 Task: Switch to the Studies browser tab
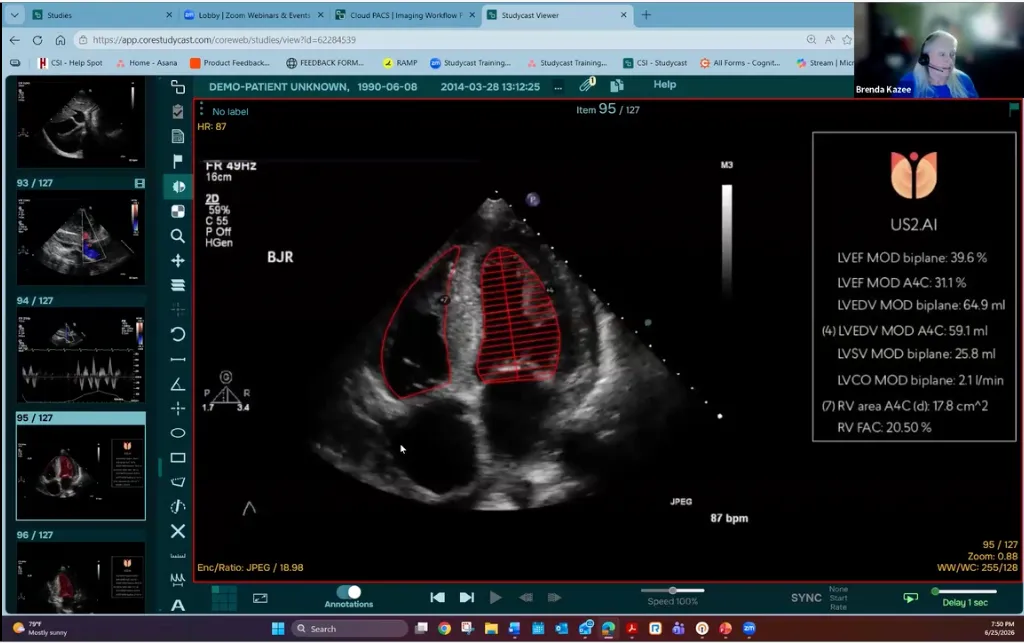(103, 14)
